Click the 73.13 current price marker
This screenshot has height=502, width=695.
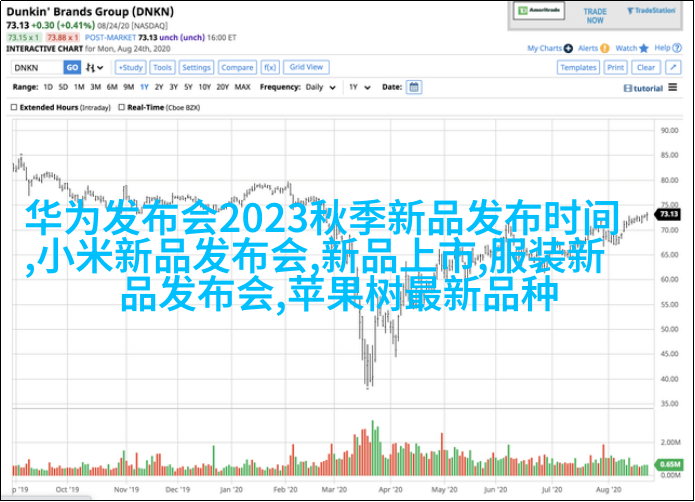coord(668,214)
